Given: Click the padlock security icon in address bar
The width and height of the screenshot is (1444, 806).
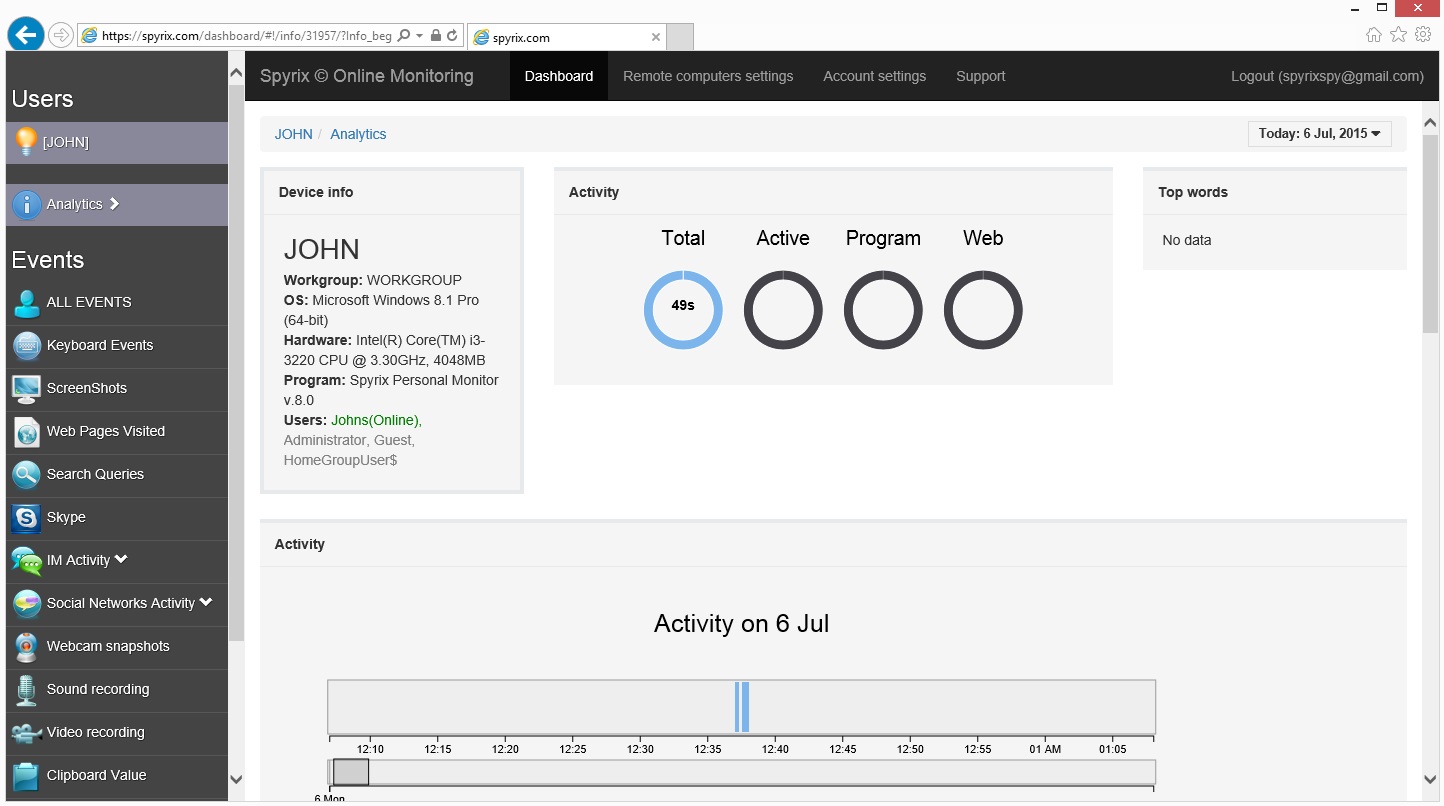Looking at the screenshot, I should (435, 35).
